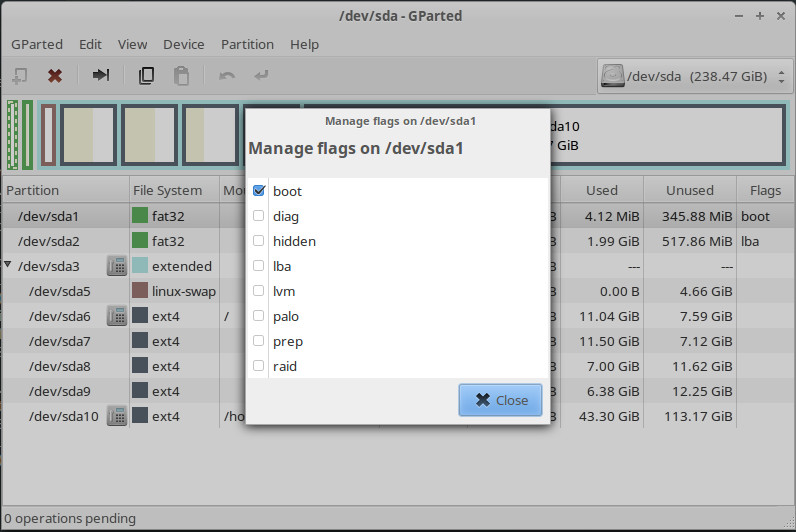Image resolution: width=796 pixels, height=532 pixels.
Task: Click the green fat32 swatch on /dev/sda1 row
Action: (140, 216)
